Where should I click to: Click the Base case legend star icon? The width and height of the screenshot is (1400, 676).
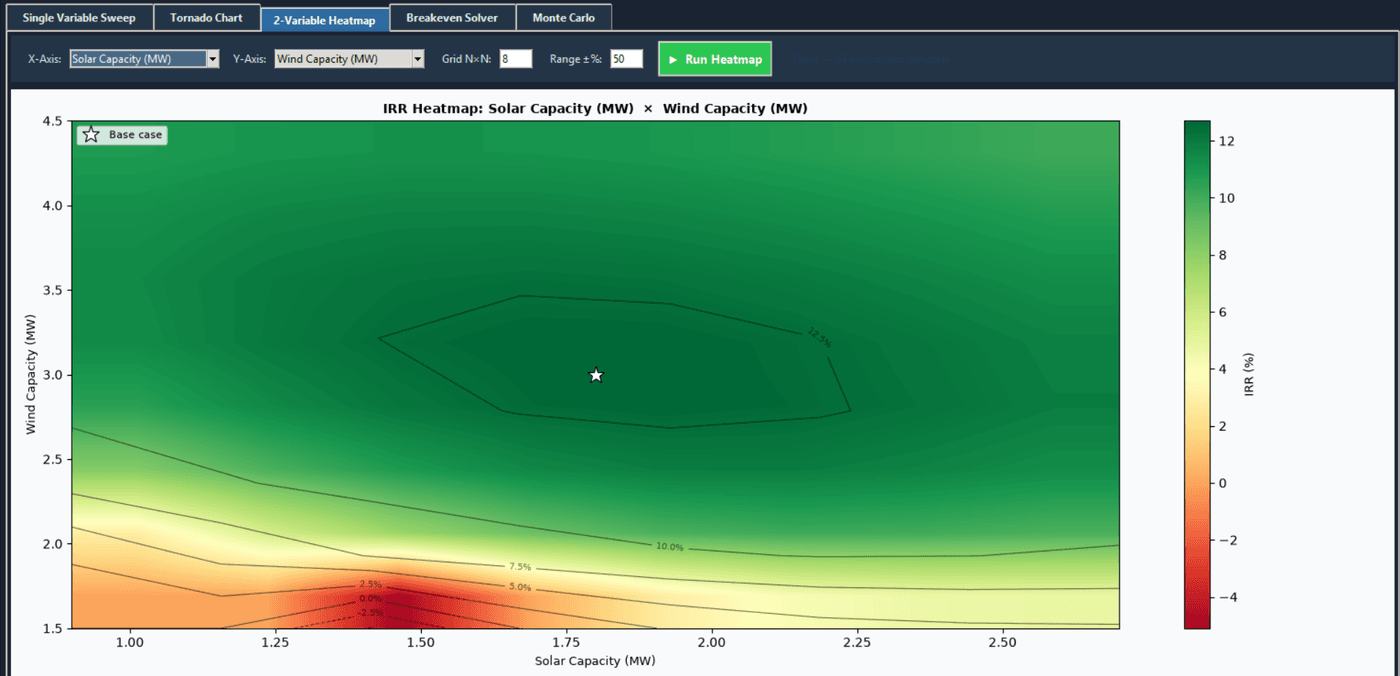[x=91, y=135]
